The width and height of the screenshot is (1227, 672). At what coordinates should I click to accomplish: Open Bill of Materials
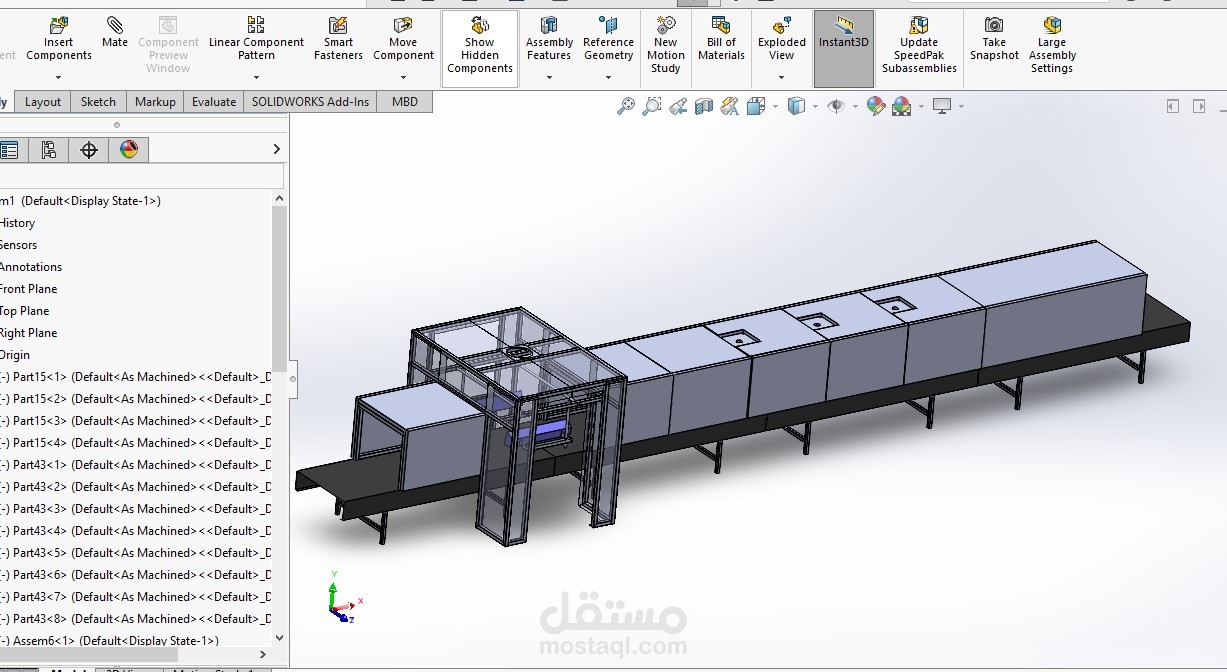click(x=721, y=40)
